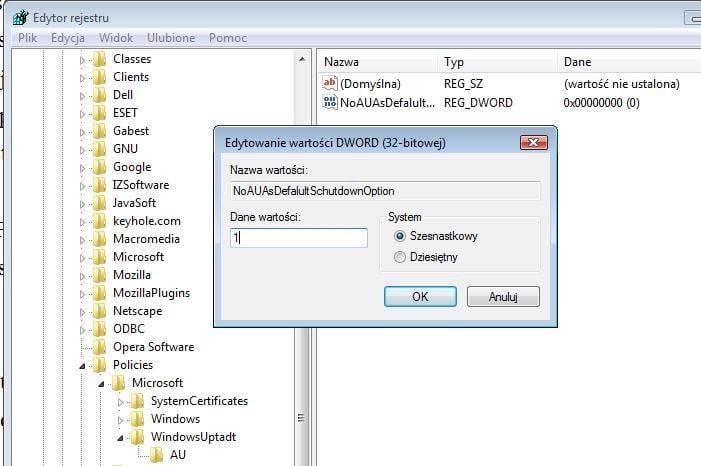Click the (Domyślna) string value icon

[x=330, y=83]
